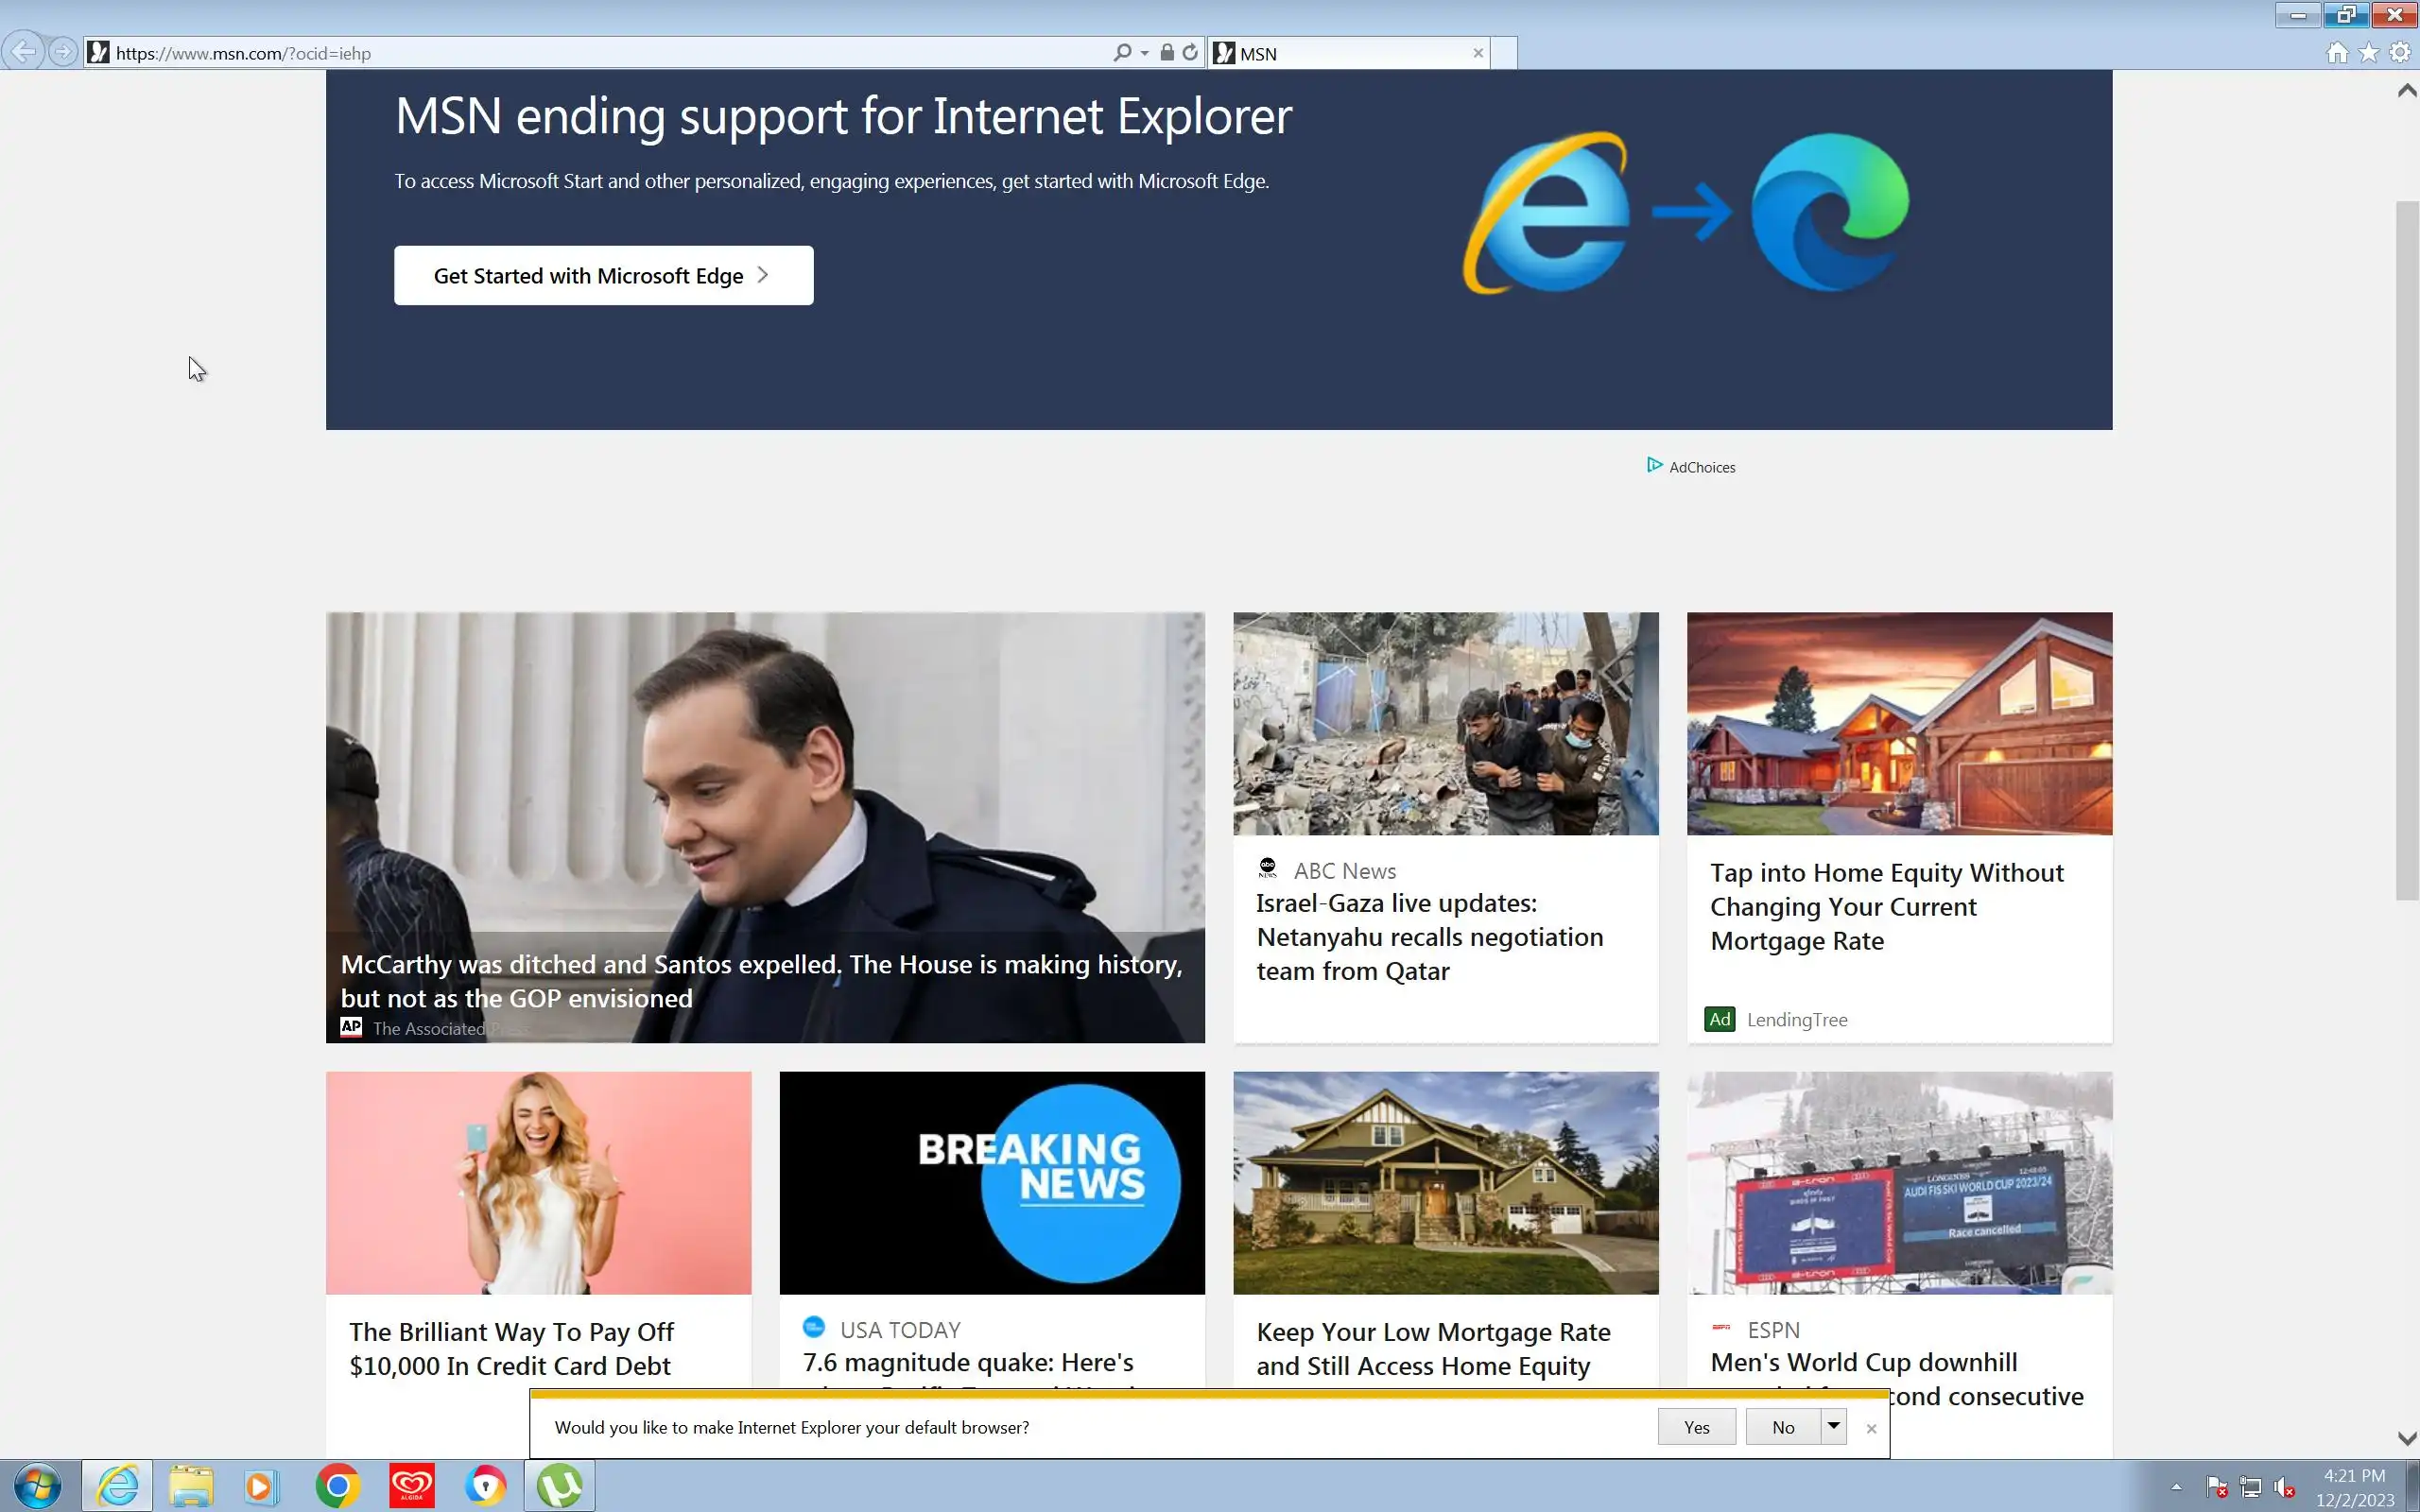Screen dimensions: 2420x1512
Task: Expand the dropdown arrow next to No
Action: [1833, 1426]
